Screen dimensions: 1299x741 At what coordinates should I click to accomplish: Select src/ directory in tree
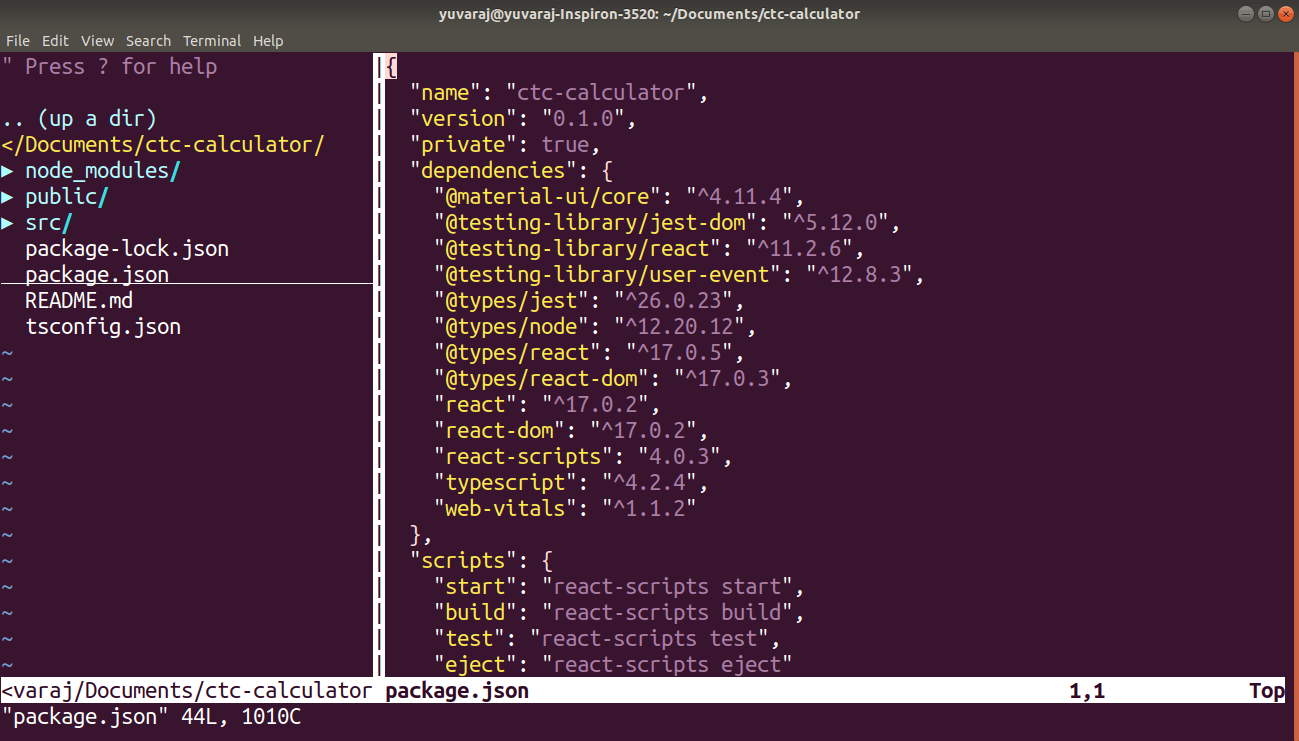point(49,223)
